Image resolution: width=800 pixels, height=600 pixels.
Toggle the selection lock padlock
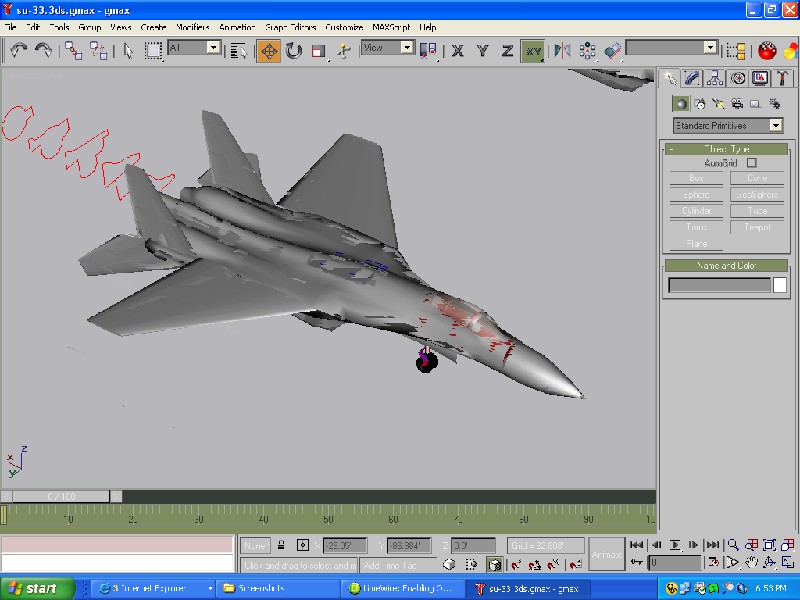(x=282, y=545)
